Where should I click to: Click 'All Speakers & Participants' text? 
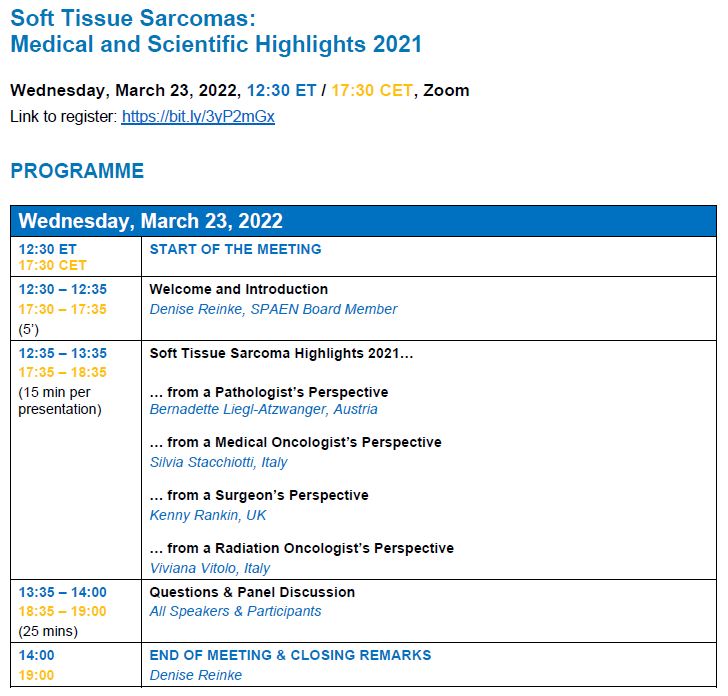235,611
